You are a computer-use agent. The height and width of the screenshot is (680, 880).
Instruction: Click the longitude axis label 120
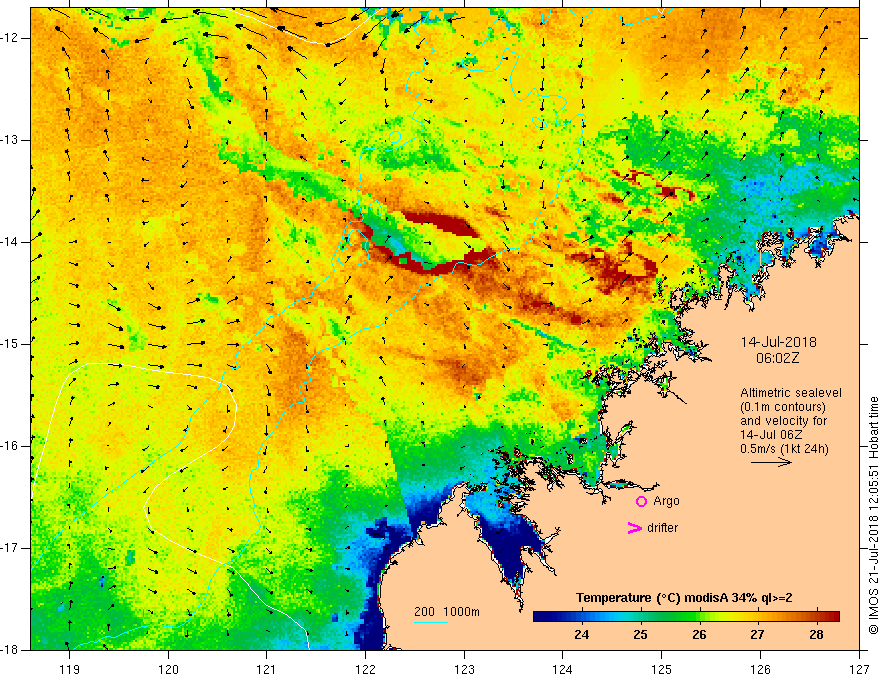tap(168, 669)
